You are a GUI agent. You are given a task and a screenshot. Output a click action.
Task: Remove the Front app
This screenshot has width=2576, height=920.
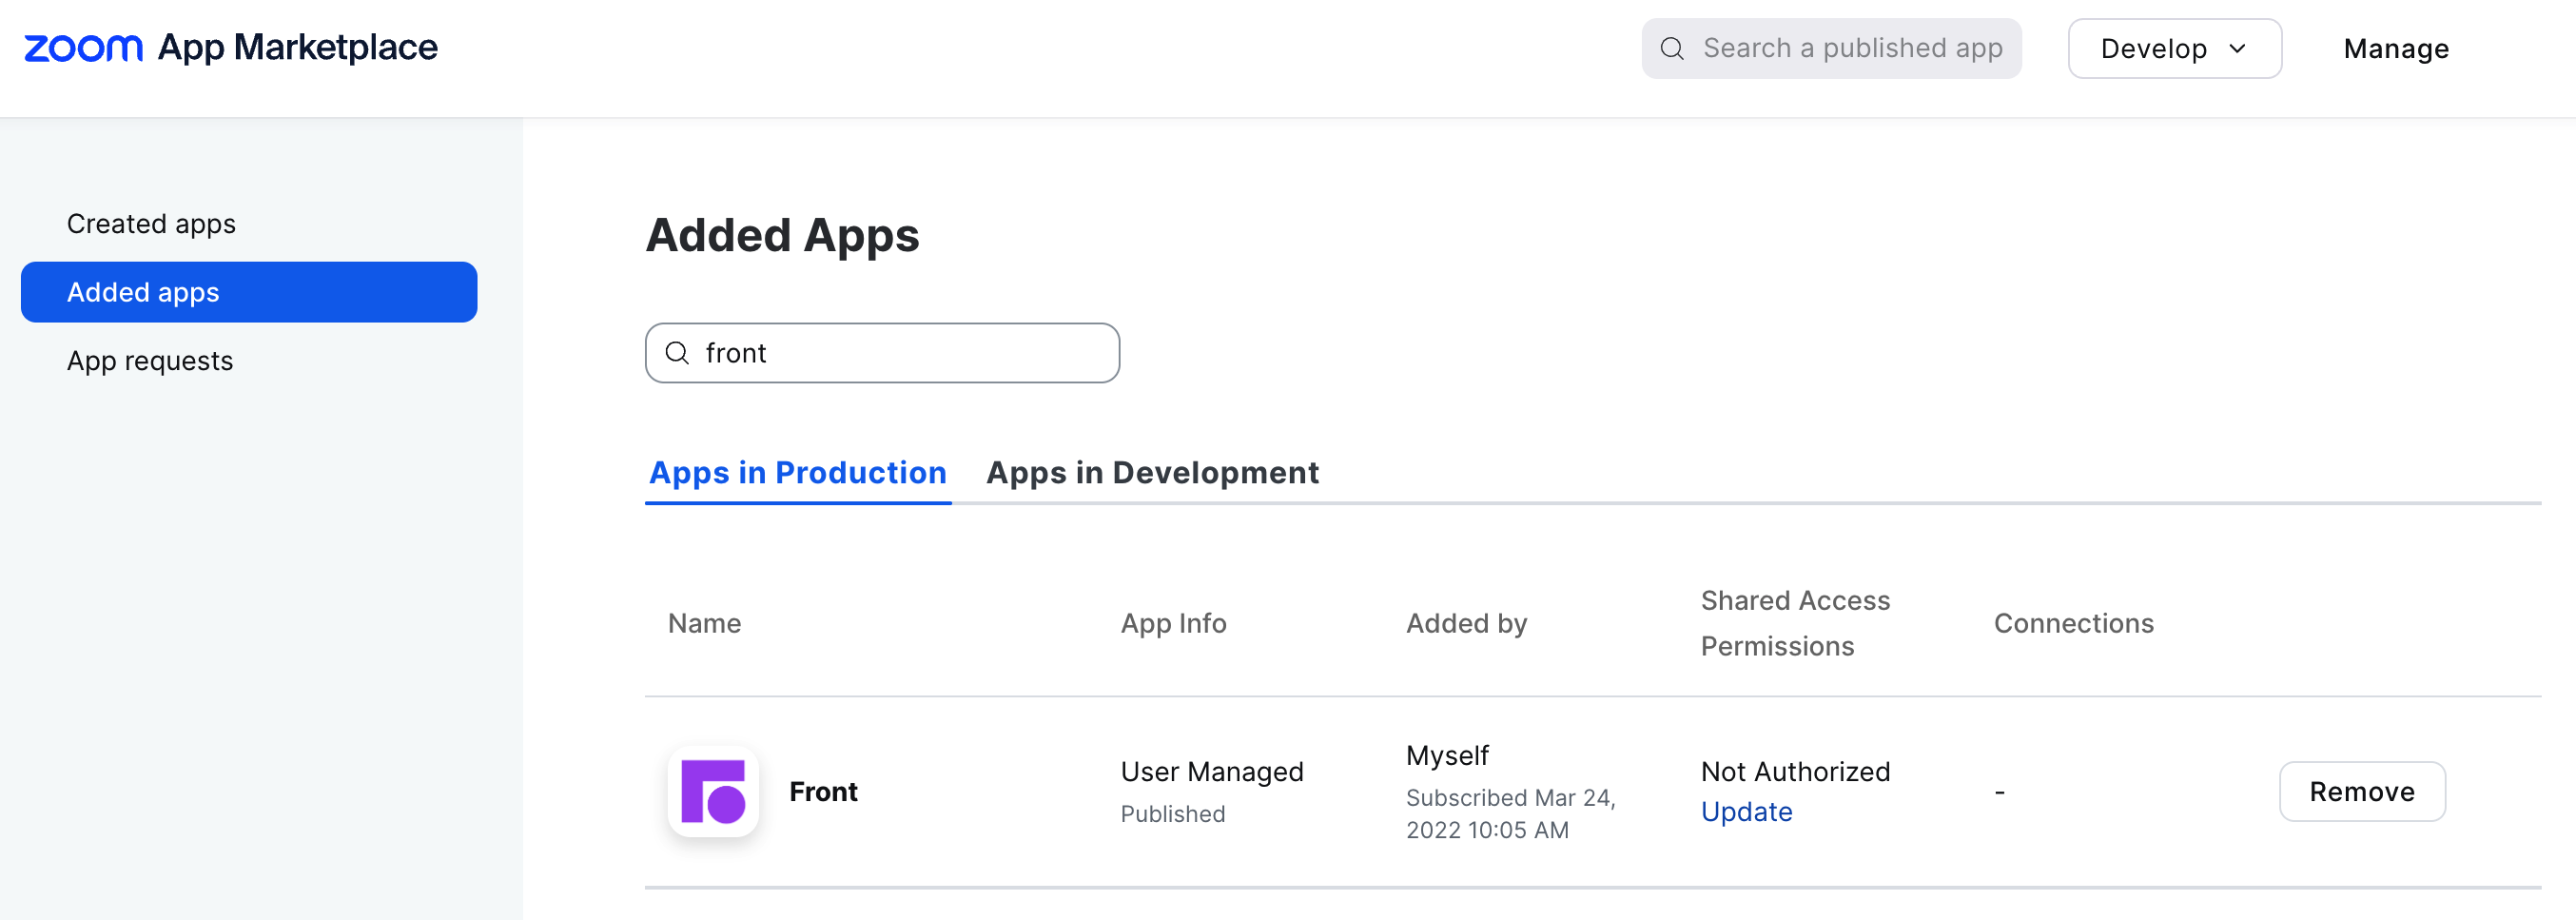click(x=2362, y=791)
